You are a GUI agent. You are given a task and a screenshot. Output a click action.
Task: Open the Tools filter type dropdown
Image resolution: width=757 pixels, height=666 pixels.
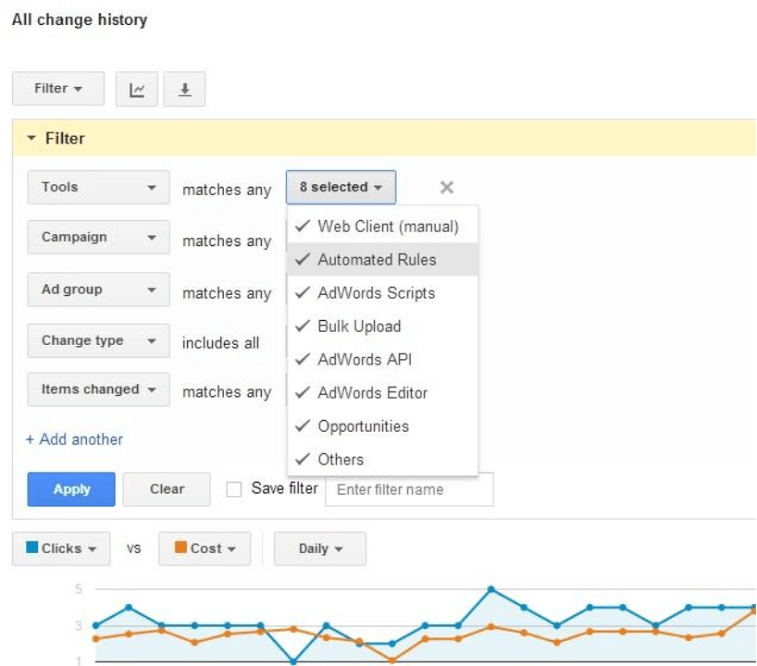point(98,187)
